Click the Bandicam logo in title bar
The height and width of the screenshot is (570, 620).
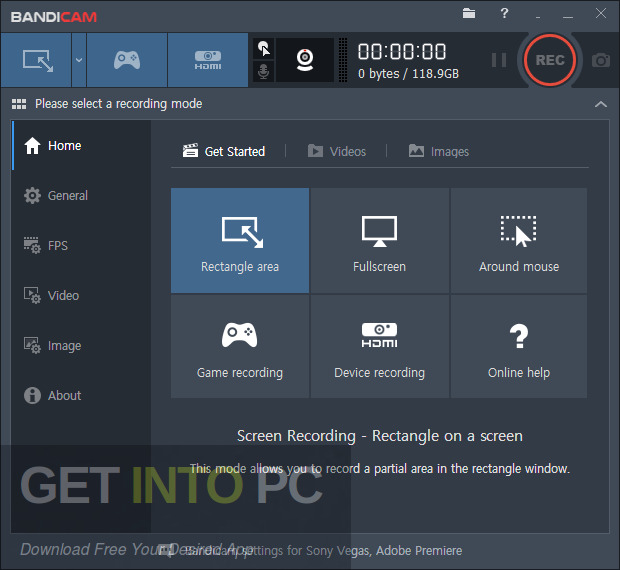click(x=54, y=17)
